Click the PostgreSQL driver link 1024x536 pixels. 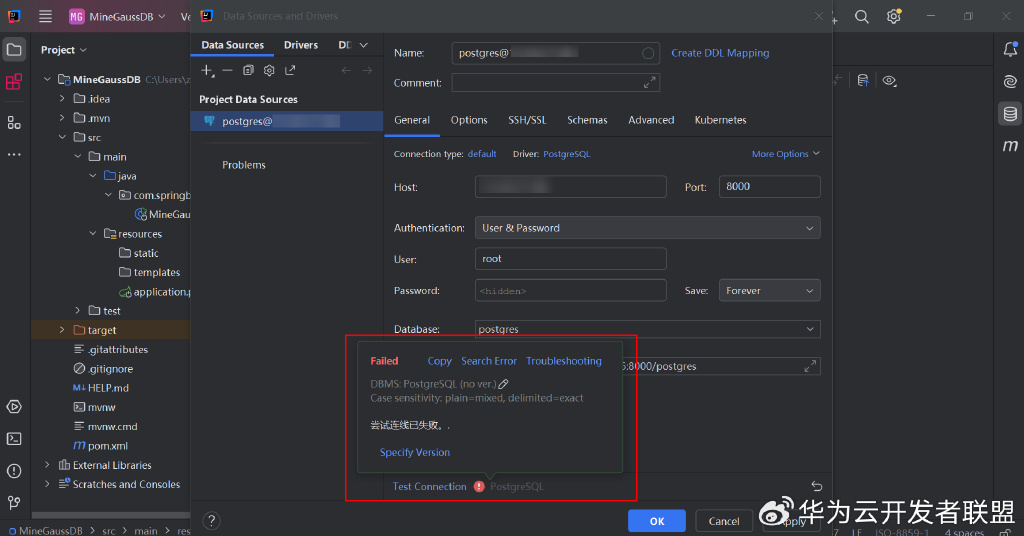tap(566, 154)
